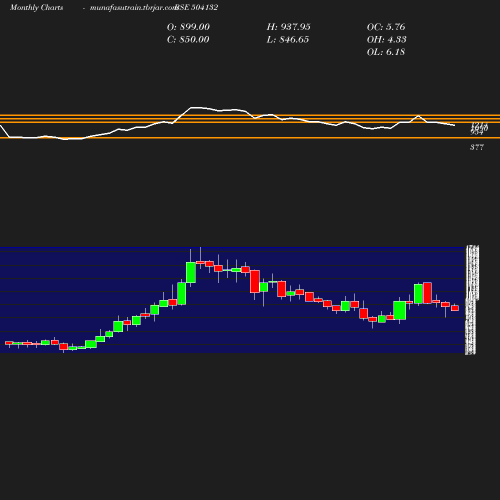Click the '377' axis label
The height and width of the screenshot is (500, 500).
point(477,147)
